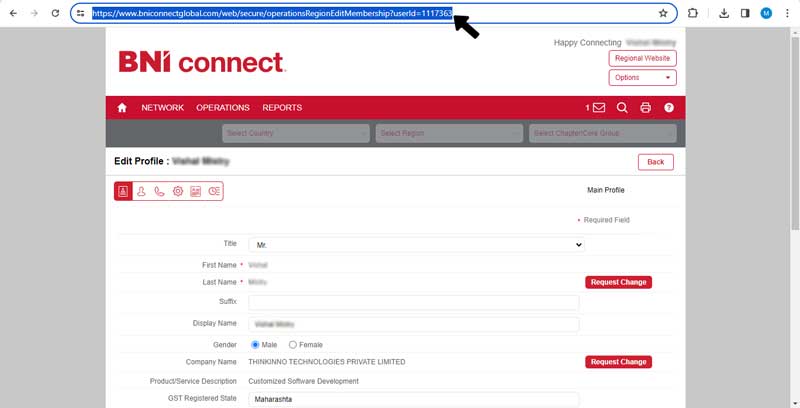
Task: Open the REPORTS menu
Action: [282, 108]
